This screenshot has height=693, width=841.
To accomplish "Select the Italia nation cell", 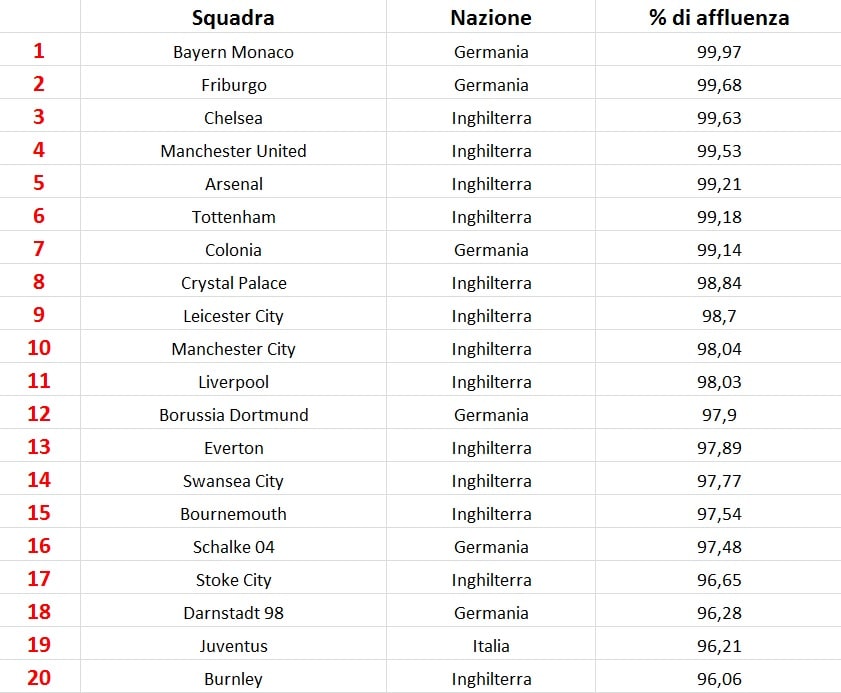I will tap(491, 646).
